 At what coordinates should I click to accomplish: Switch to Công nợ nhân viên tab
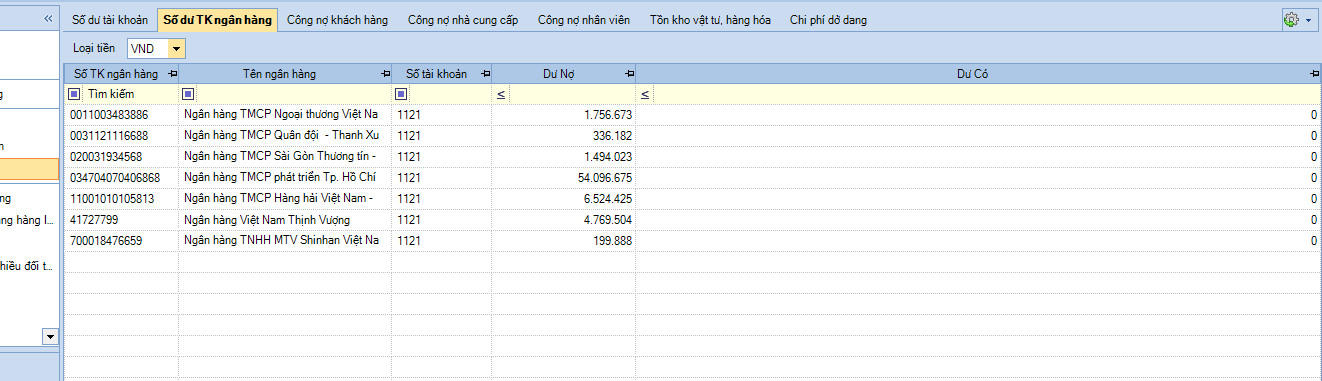(584, 20)
